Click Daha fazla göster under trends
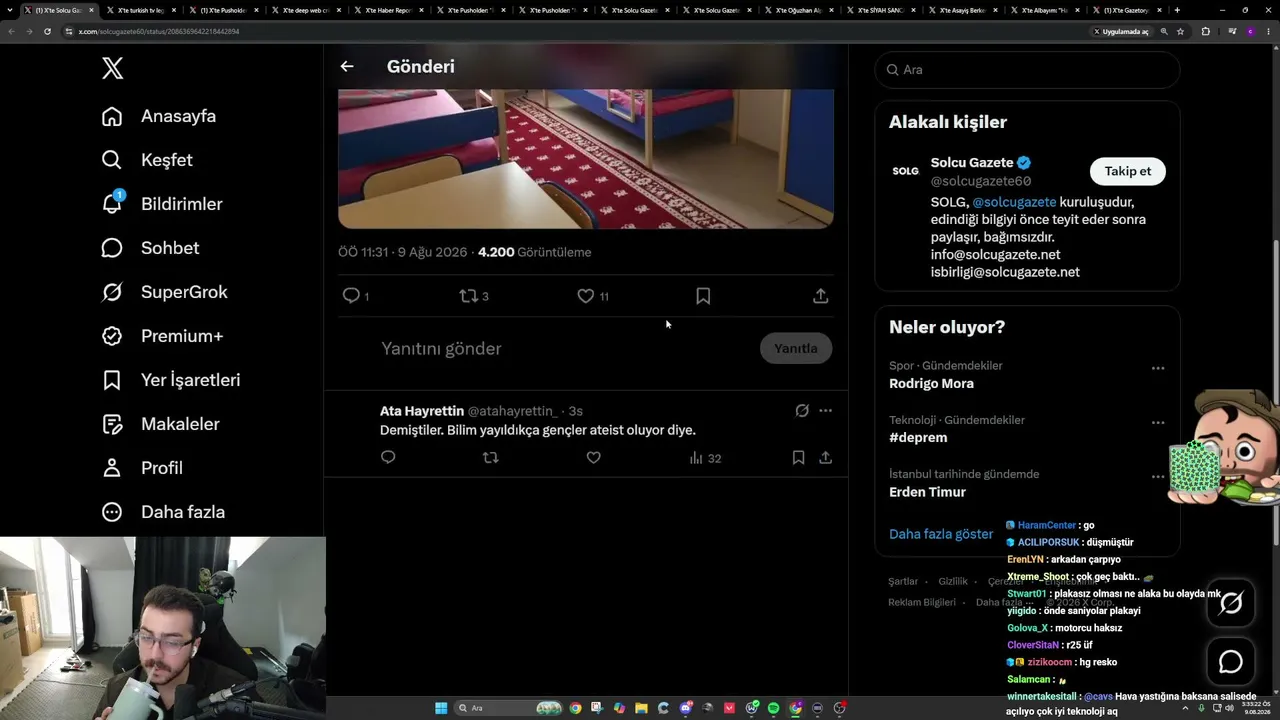The height and width of the screenshot is (720, 1280). tap(941, 534)
